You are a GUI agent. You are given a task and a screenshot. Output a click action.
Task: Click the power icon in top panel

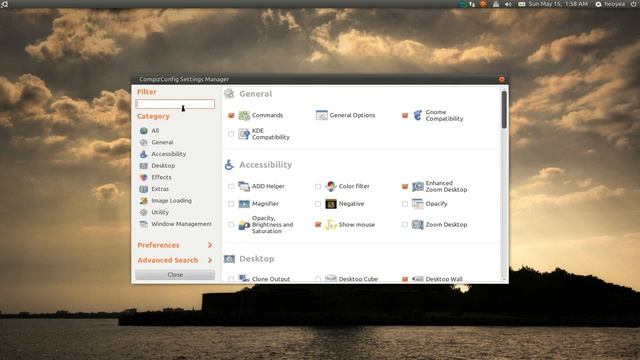click(x=633, y=4)
